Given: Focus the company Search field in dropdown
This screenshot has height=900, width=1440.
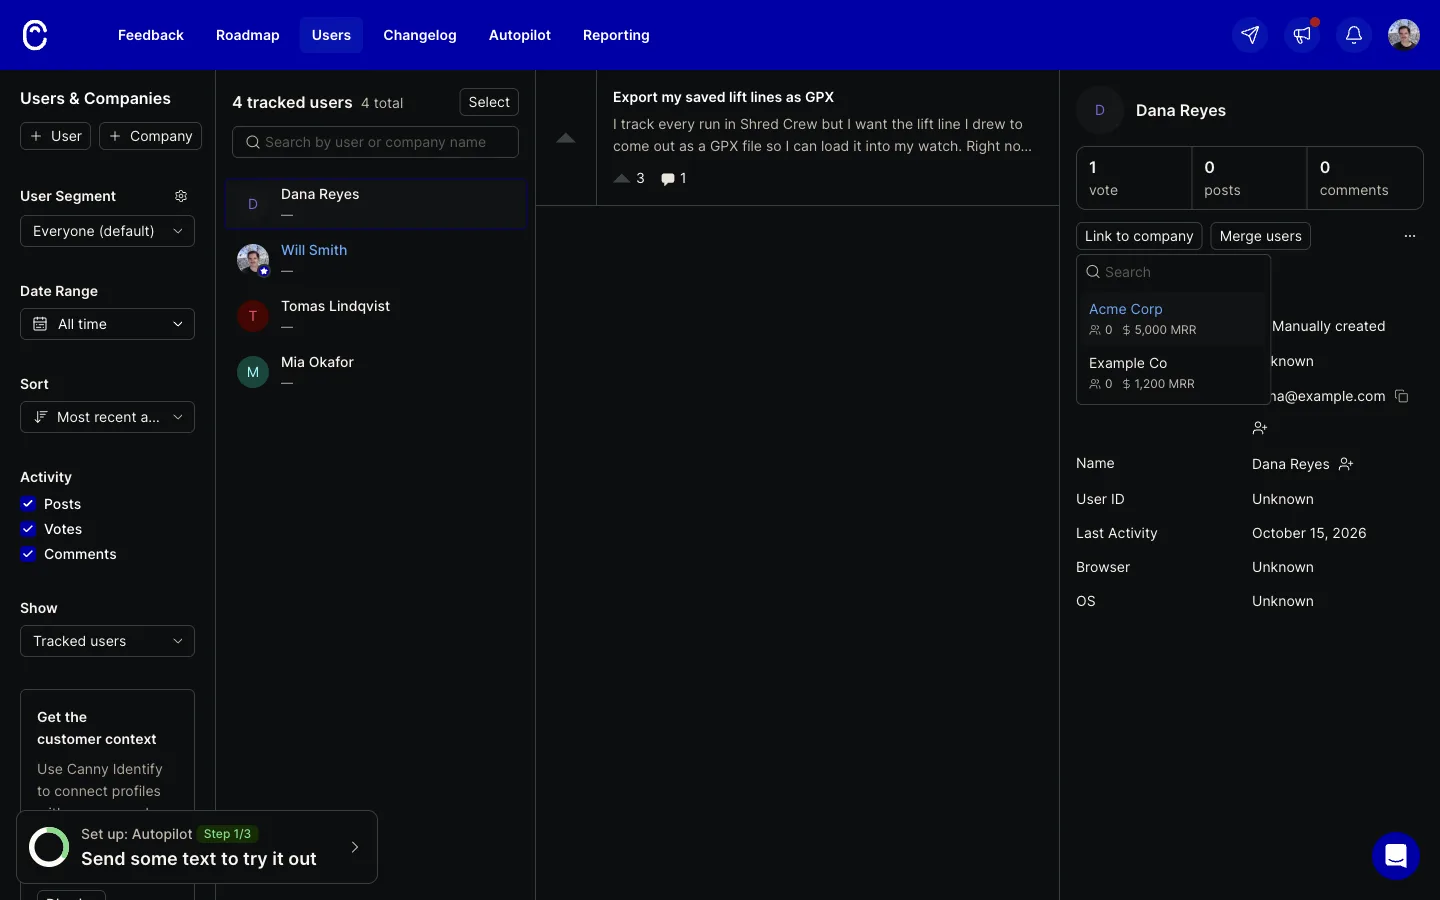Looking at the screenshot, I should pyautogui.click(x=1173, y=272).
